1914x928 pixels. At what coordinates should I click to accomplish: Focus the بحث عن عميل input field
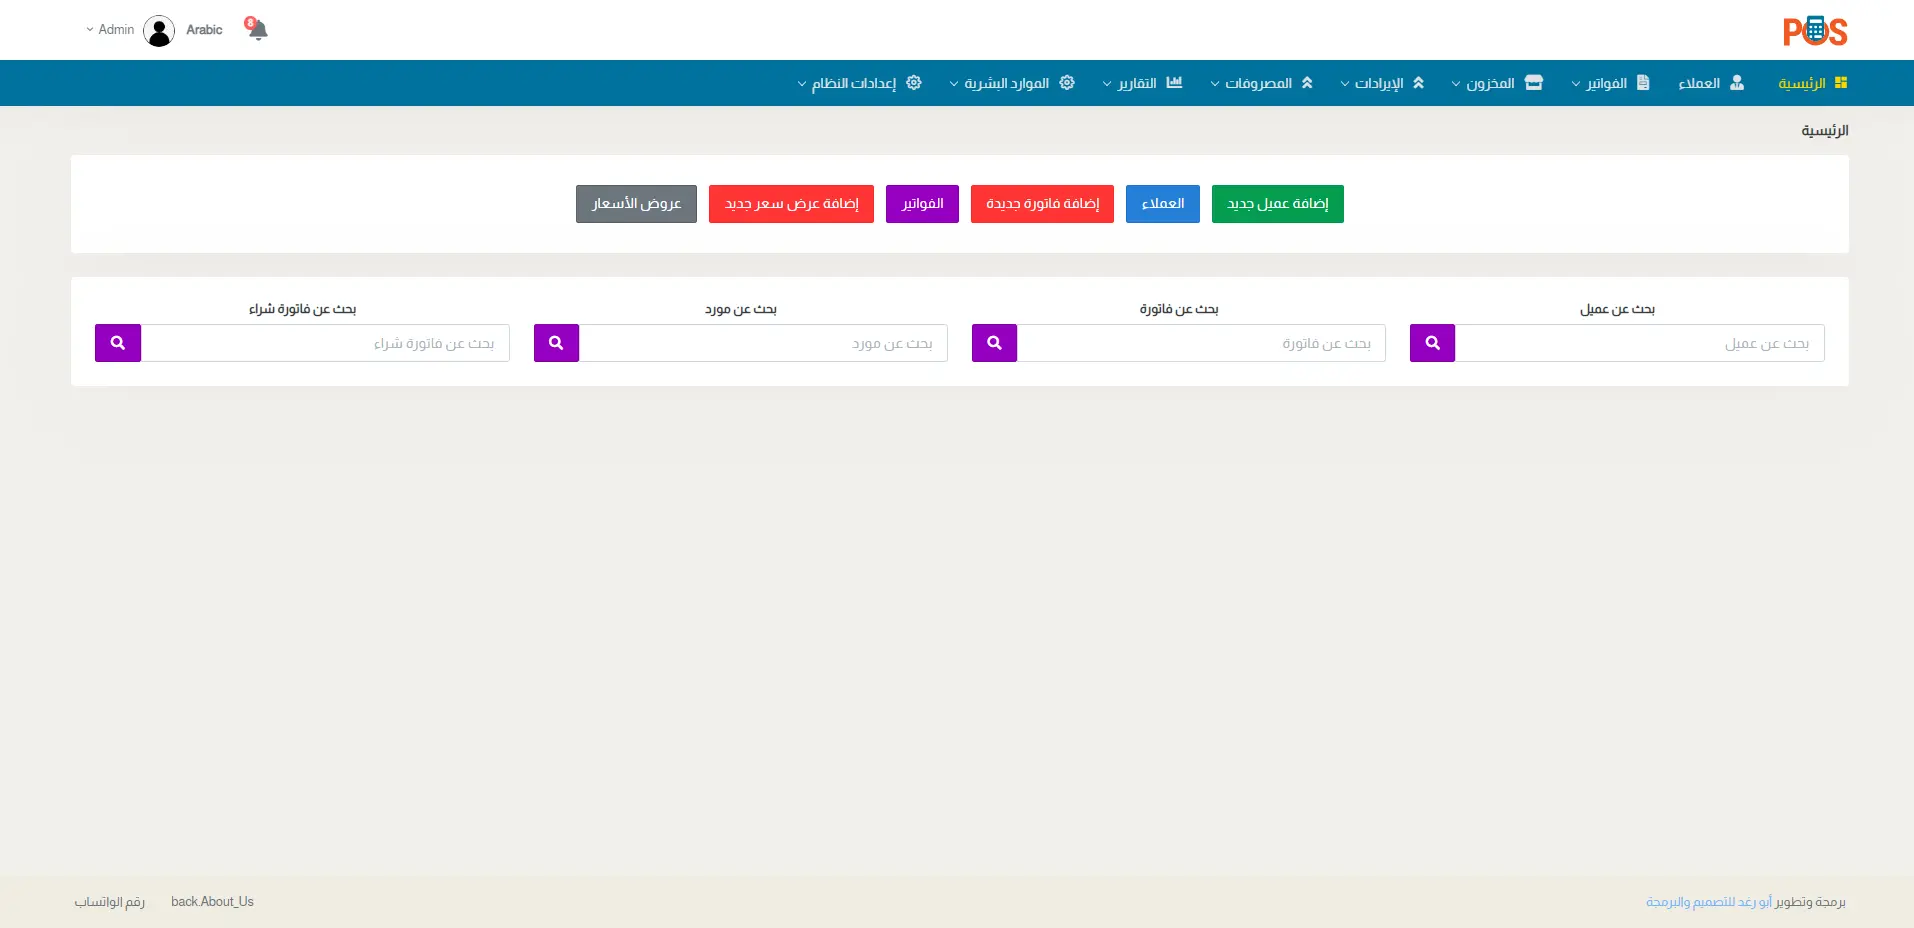point(1639,343)
